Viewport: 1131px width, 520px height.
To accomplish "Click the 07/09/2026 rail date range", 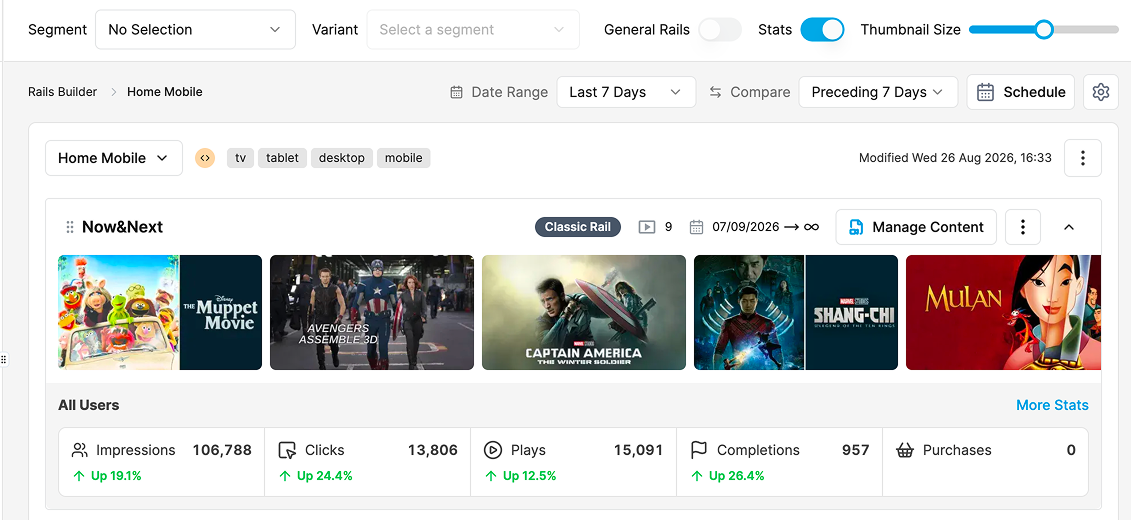I will coord(765,227).
